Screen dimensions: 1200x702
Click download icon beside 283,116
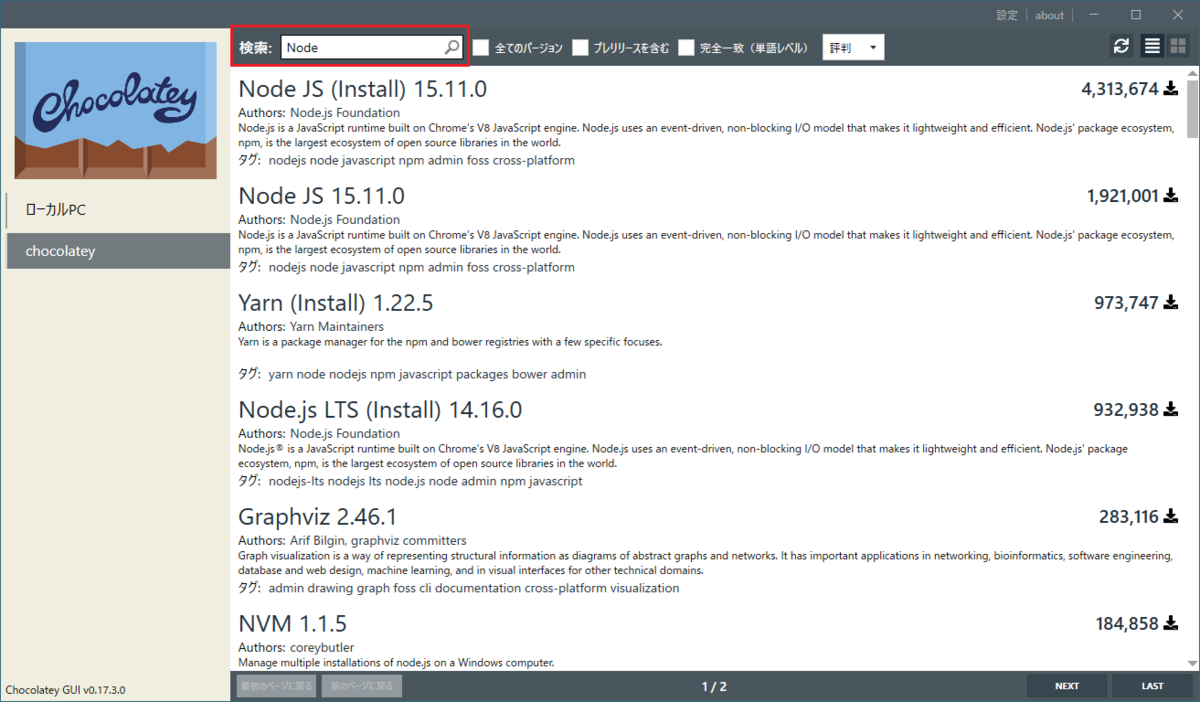tap(1171, 517)
